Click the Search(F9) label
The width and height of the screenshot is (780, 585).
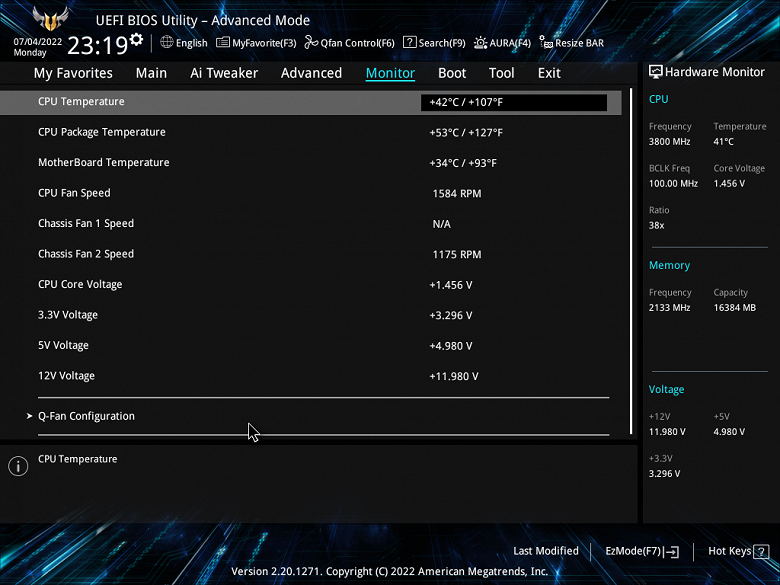442,43
